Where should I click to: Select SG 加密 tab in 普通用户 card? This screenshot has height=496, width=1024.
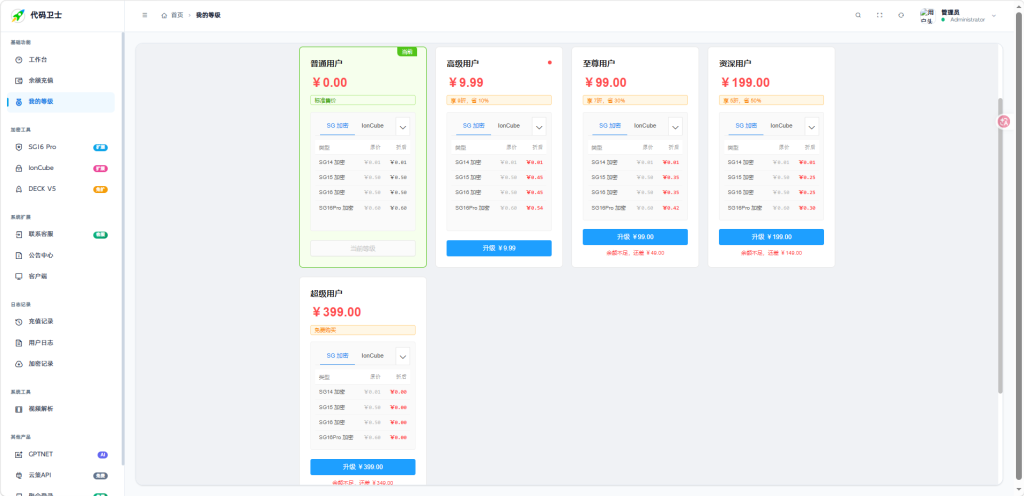coord(338,126)
